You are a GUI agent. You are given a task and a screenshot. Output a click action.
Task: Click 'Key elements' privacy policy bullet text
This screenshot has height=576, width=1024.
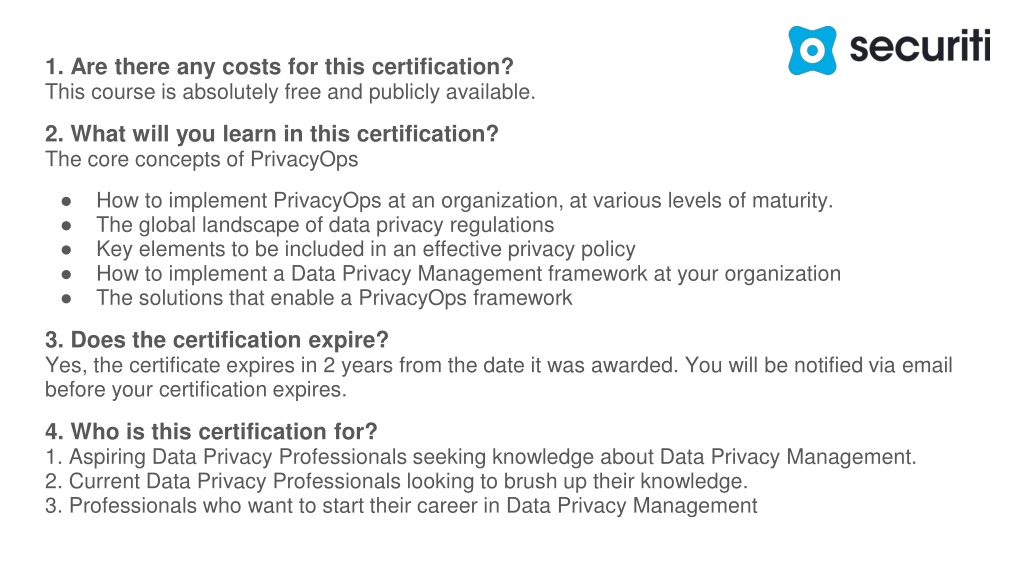click(366, 249)
